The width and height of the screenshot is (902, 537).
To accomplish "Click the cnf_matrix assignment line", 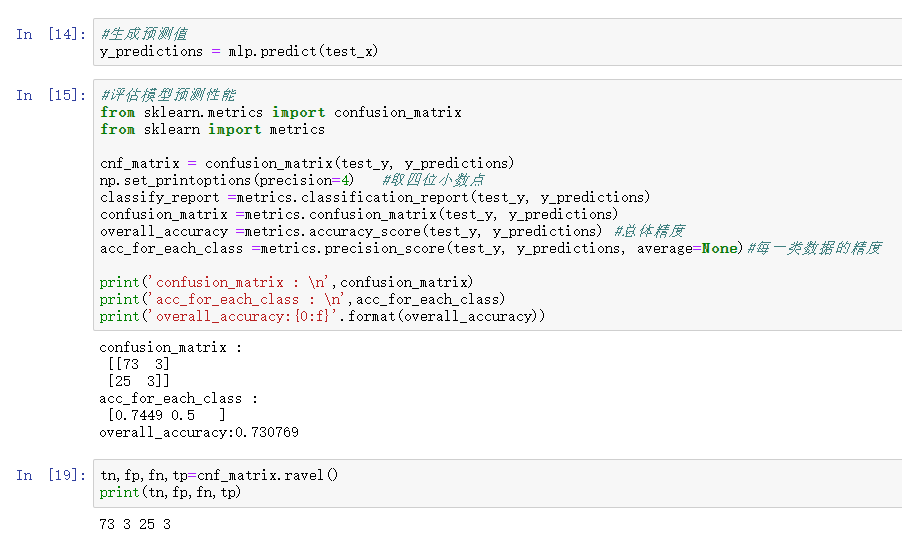I will [x=307, y=163].
